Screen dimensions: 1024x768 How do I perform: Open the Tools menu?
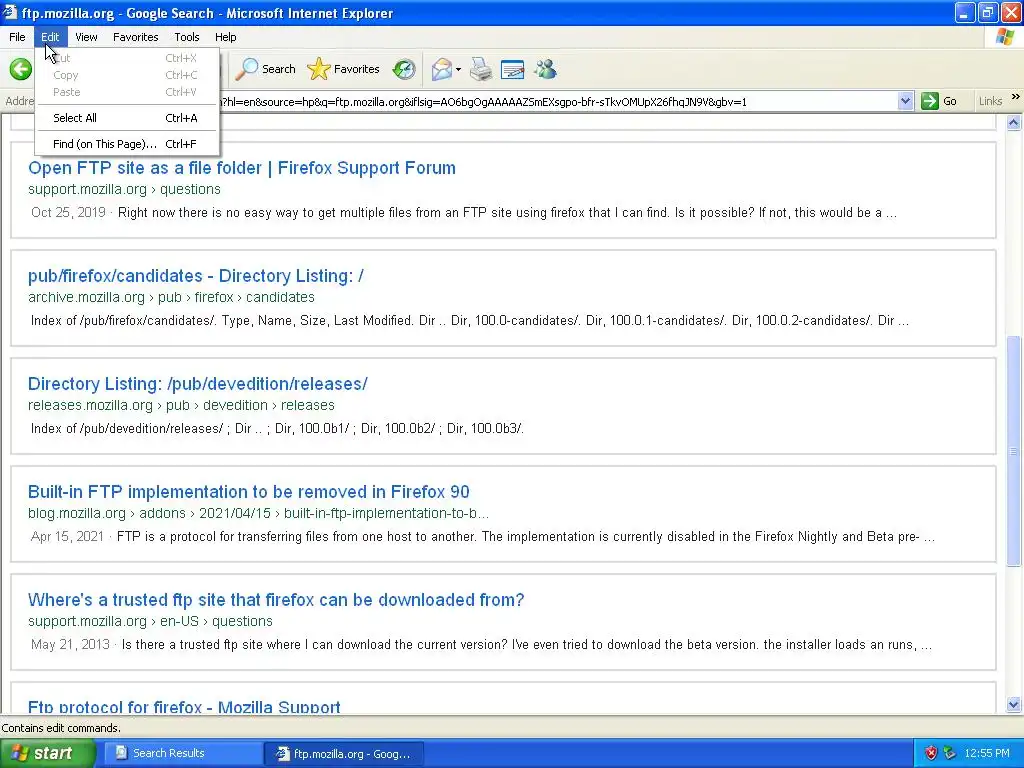click(x=187, y=37)
